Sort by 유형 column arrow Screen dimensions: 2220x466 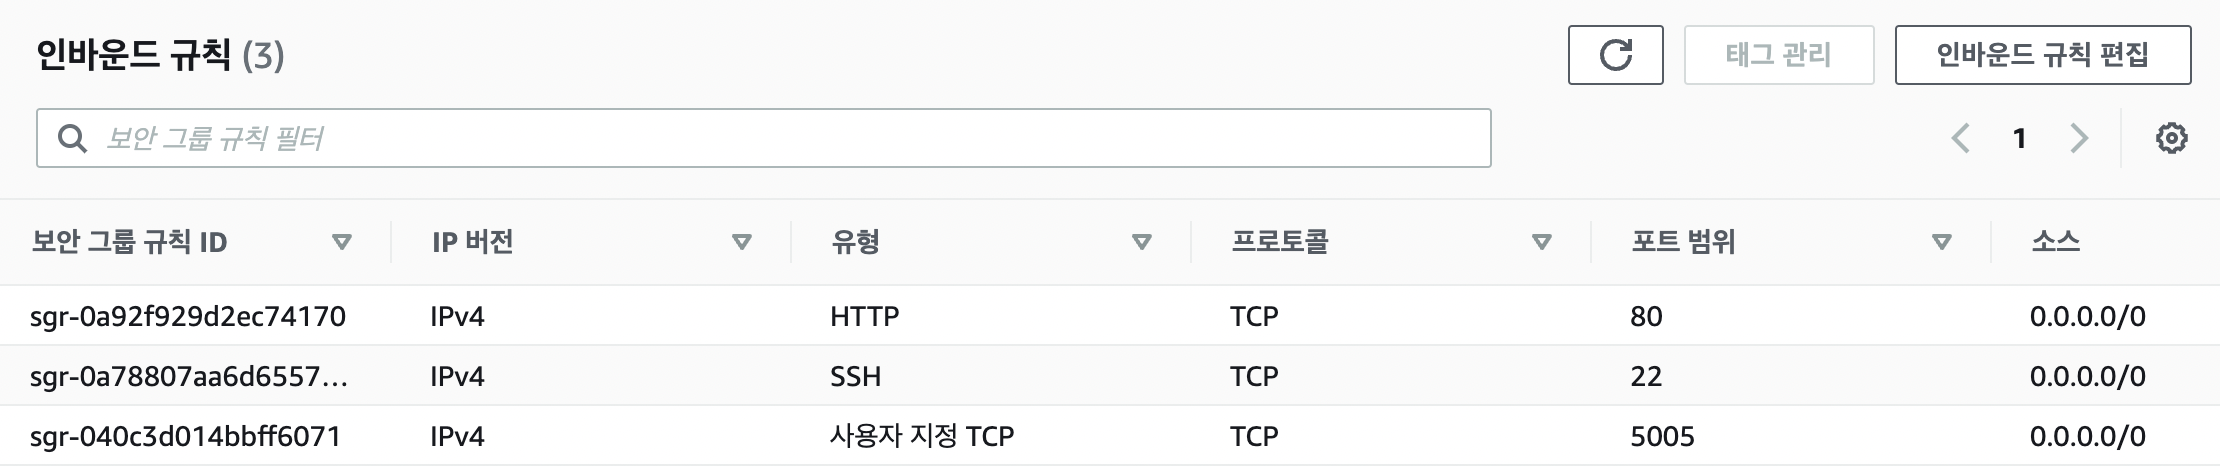click(1142, 242)
